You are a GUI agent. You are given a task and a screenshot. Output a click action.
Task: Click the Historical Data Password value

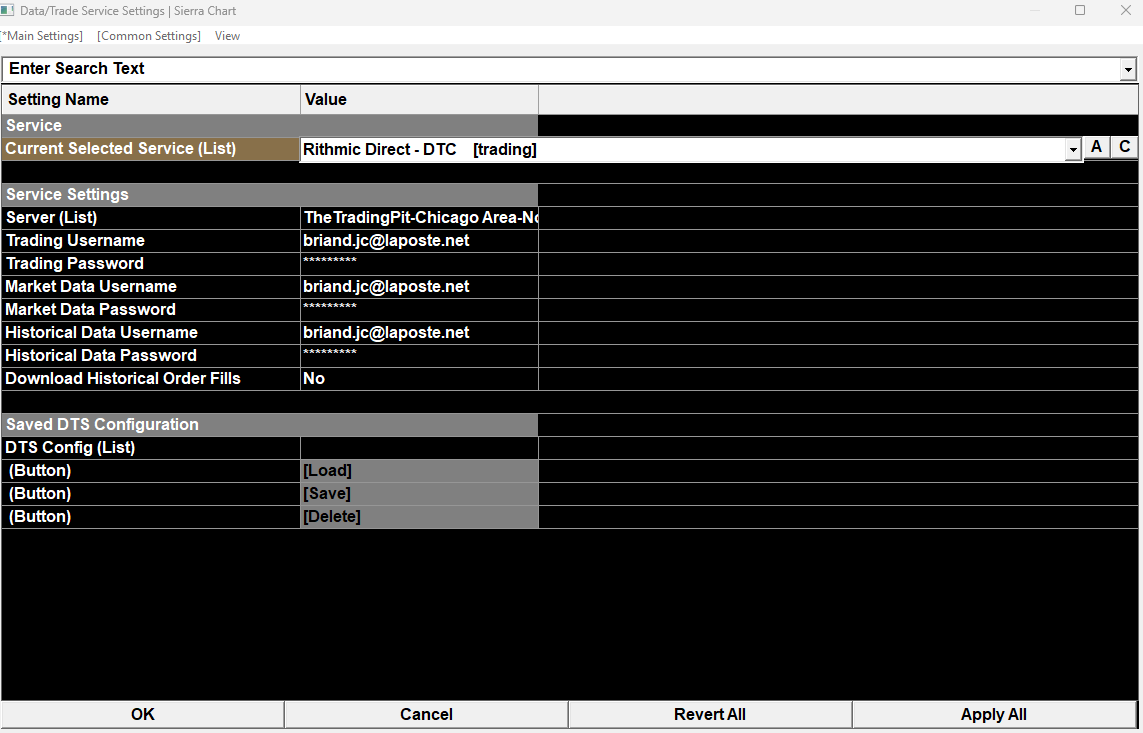[419, 356]
